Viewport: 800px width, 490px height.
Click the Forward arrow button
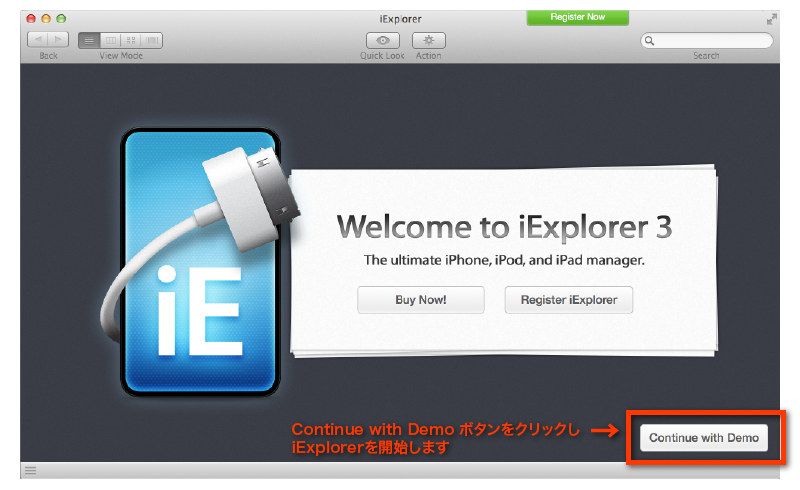58,40
